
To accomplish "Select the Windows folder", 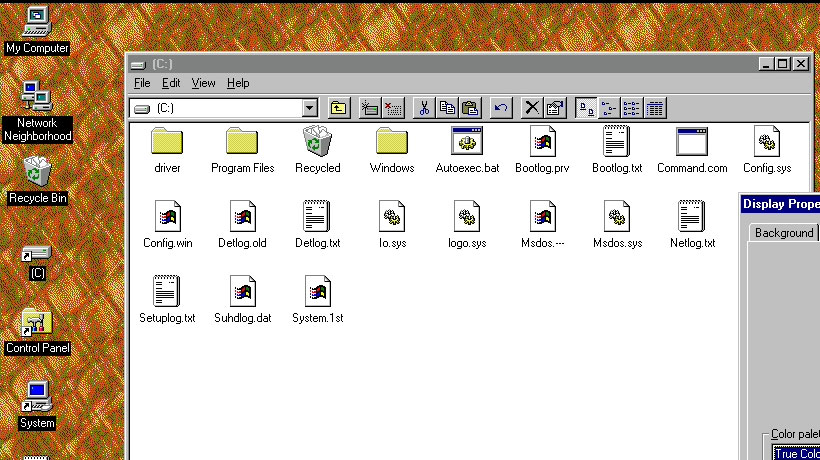I will coord(392,151).
